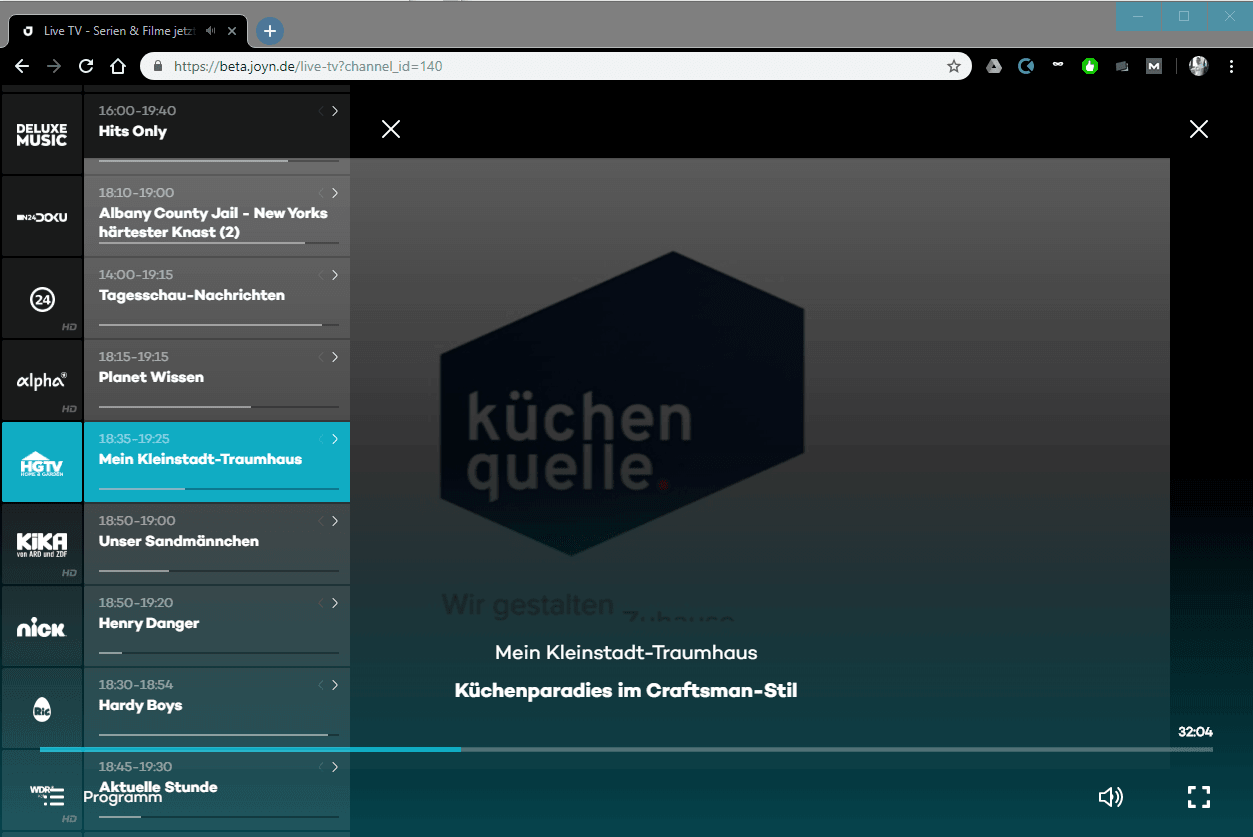The height and width of the screenshot is (837, 1253).
Task: Show next program for Albany County Jail
Action: (335, 193)
